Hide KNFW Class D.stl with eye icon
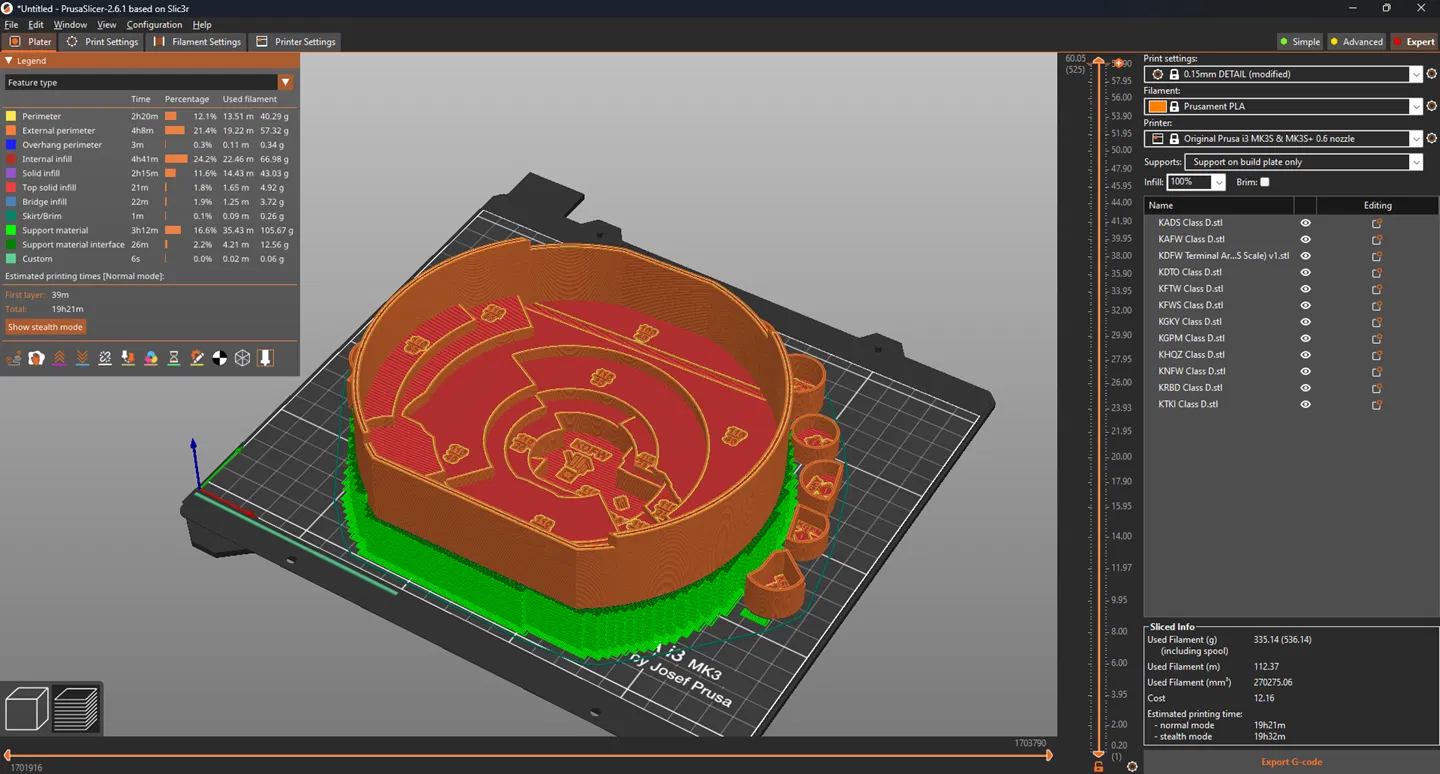 [1305, 371]
